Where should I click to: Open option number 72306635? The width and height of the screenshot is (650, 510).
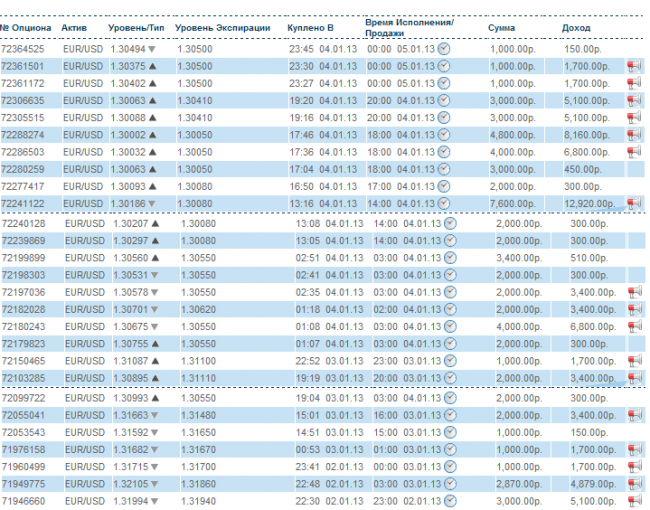(x=22, y=100)
